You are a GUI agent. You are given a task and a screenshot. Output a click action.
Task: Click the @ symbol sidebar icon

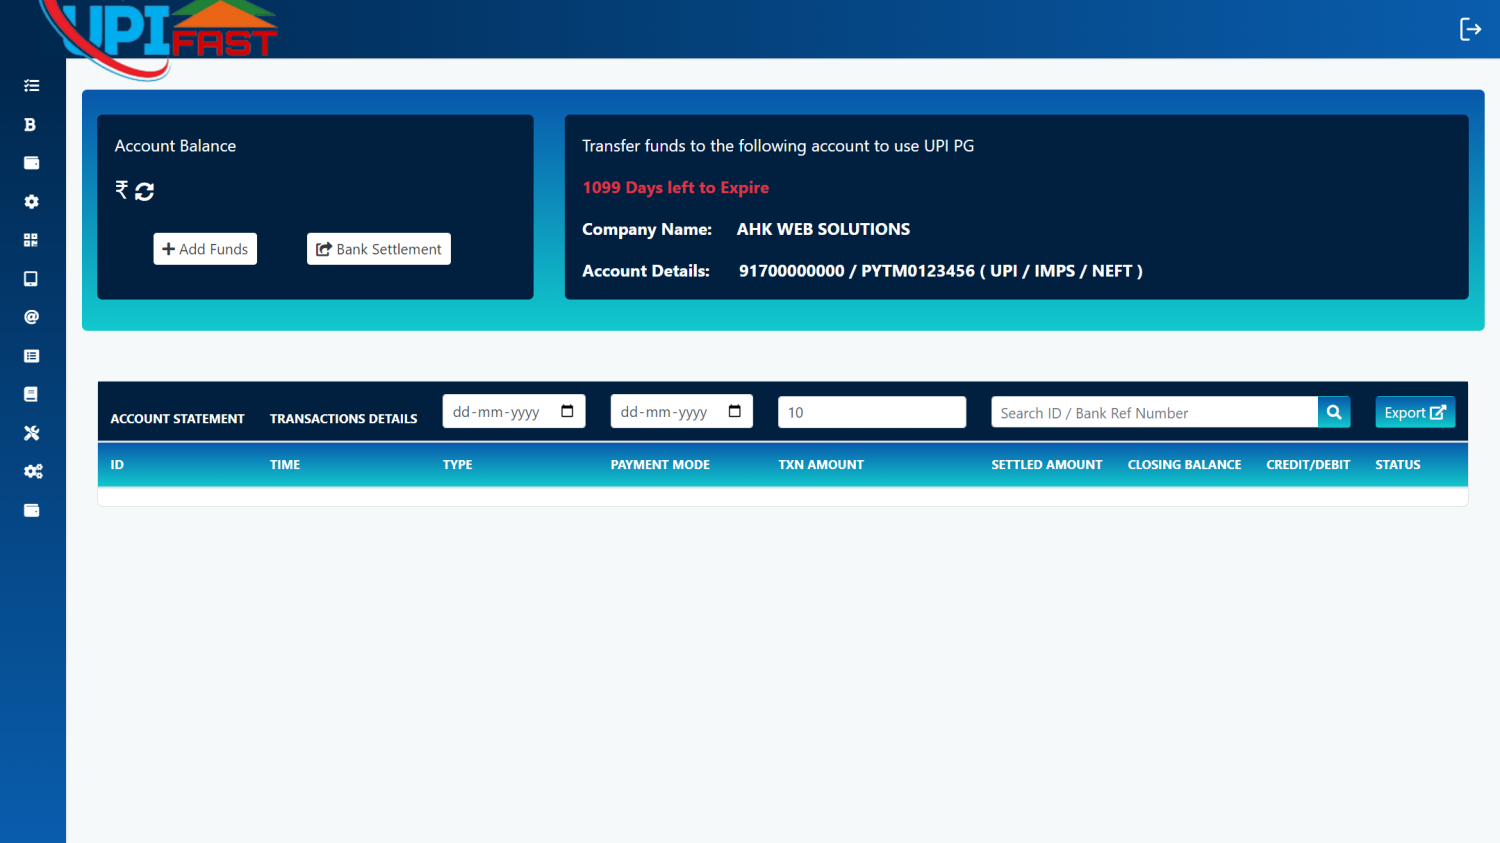[x=31, y=317]
